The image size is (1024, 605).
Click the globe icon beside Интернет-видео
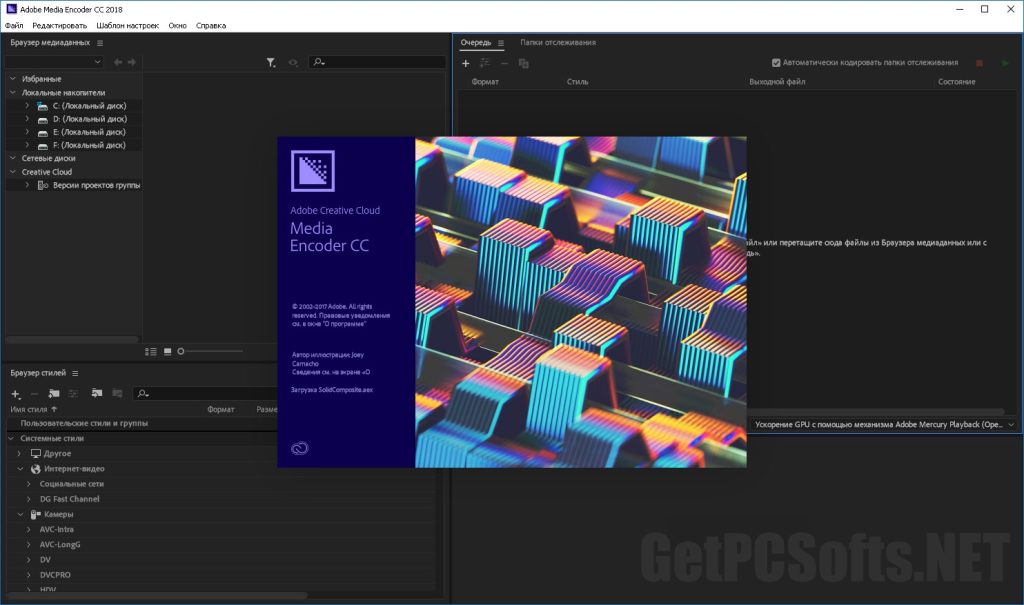(36, 469)
